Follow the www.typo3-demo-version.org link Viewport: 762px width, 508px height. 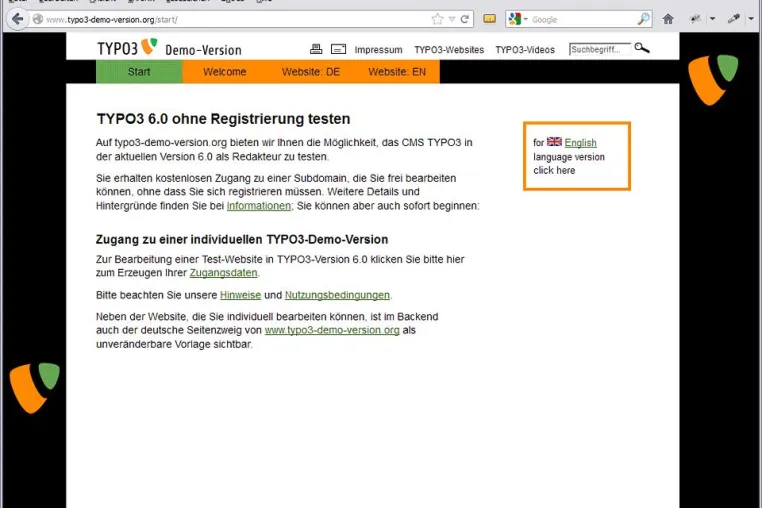(x=332, y=330)
